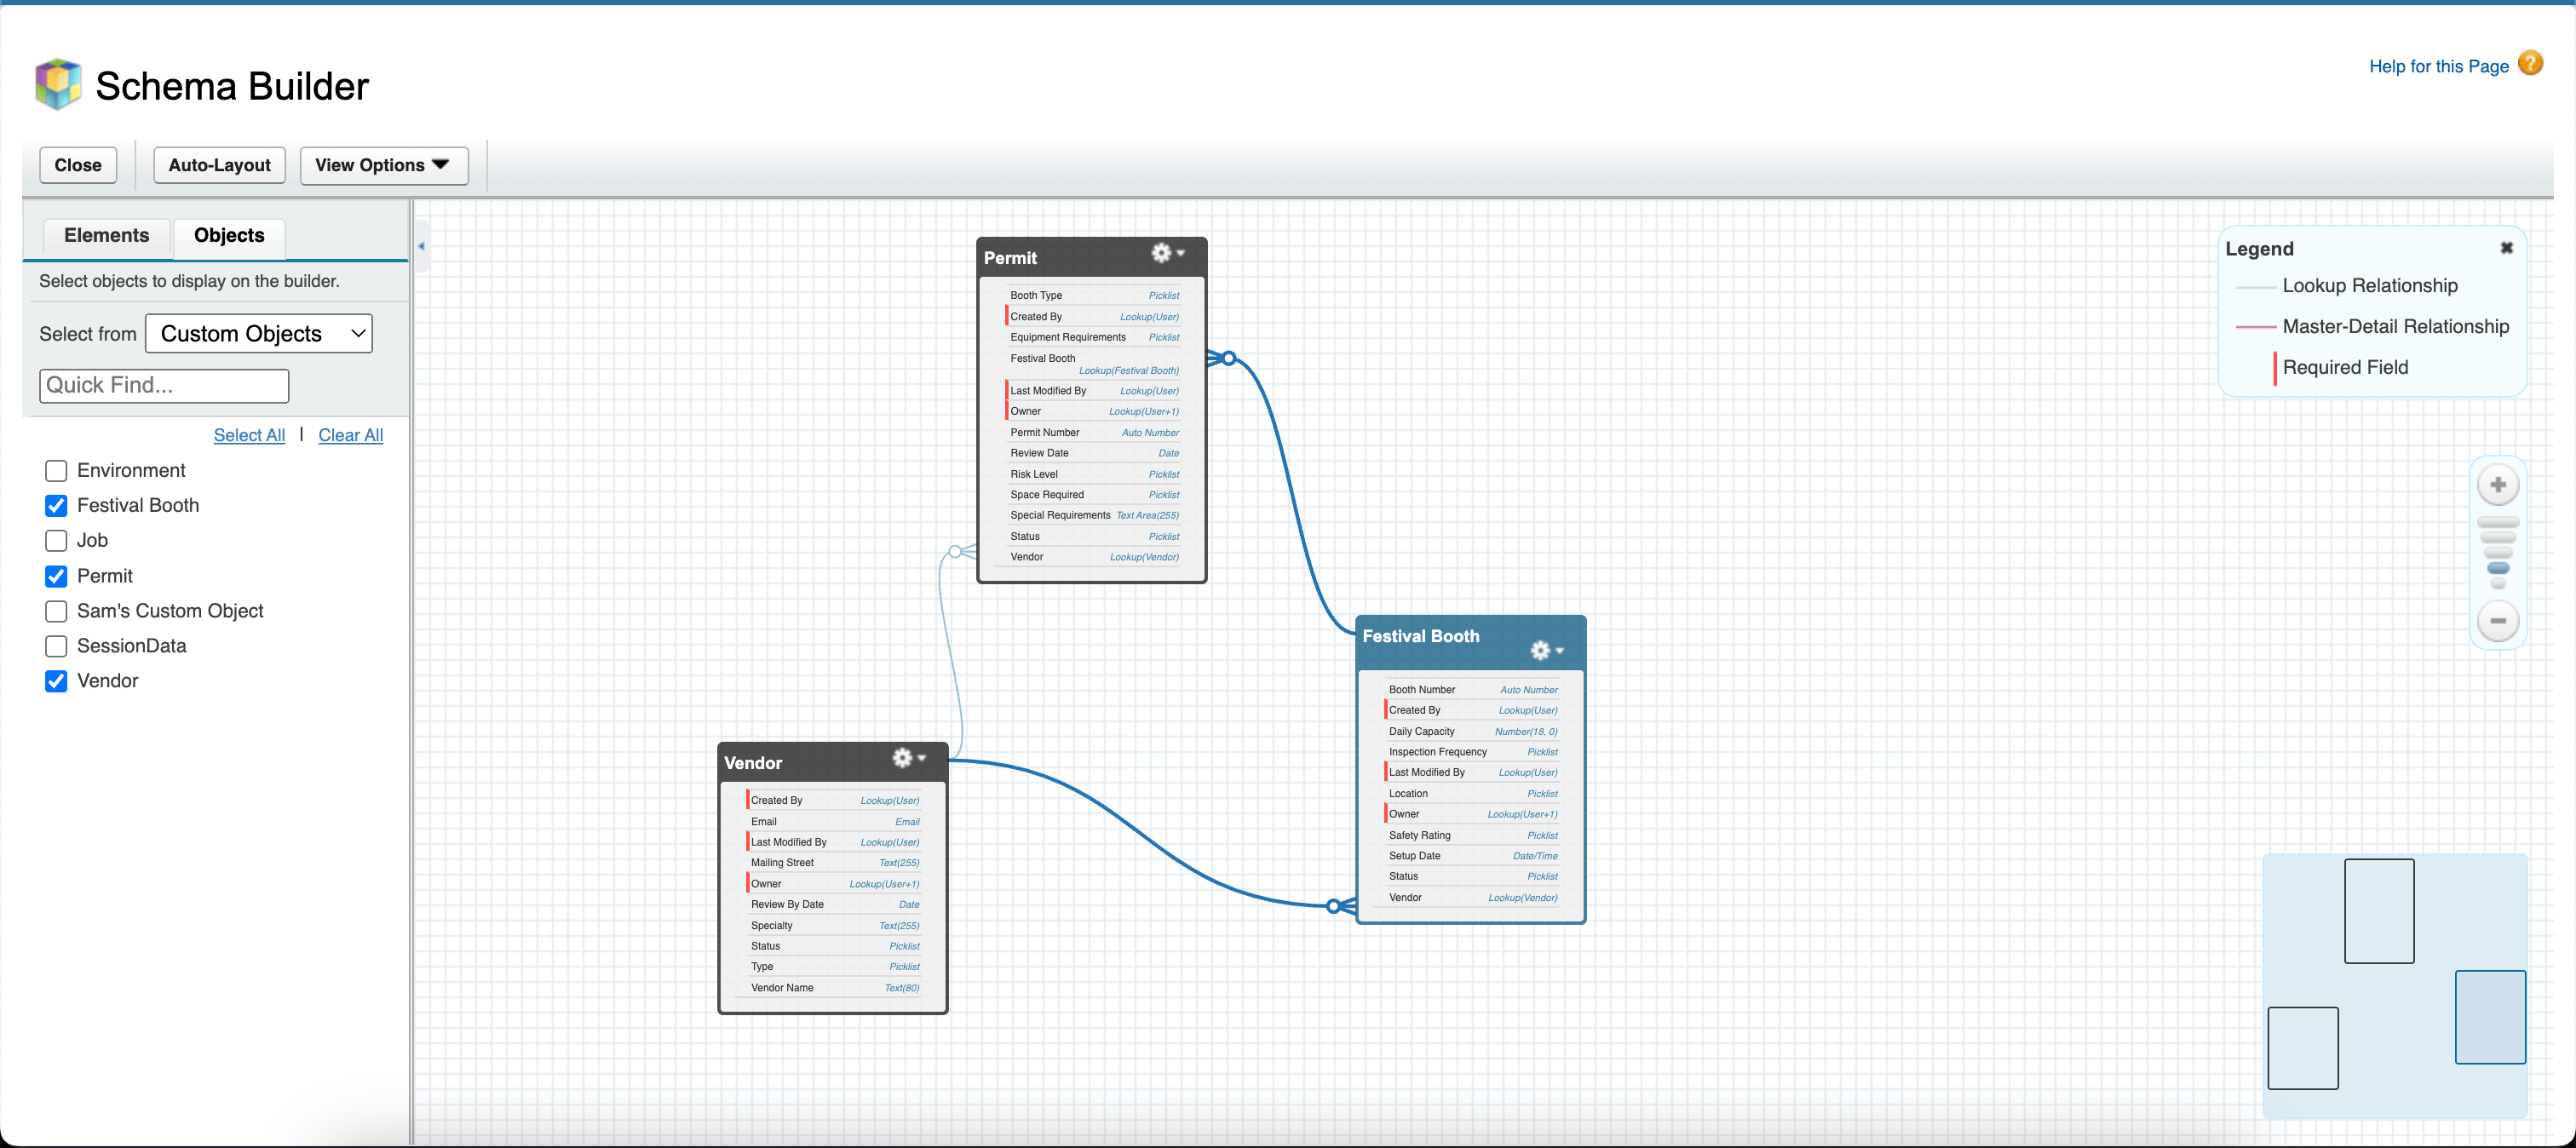
Task: Uncheck the Festival Booth checkbox
Action: tap(56, 506)
